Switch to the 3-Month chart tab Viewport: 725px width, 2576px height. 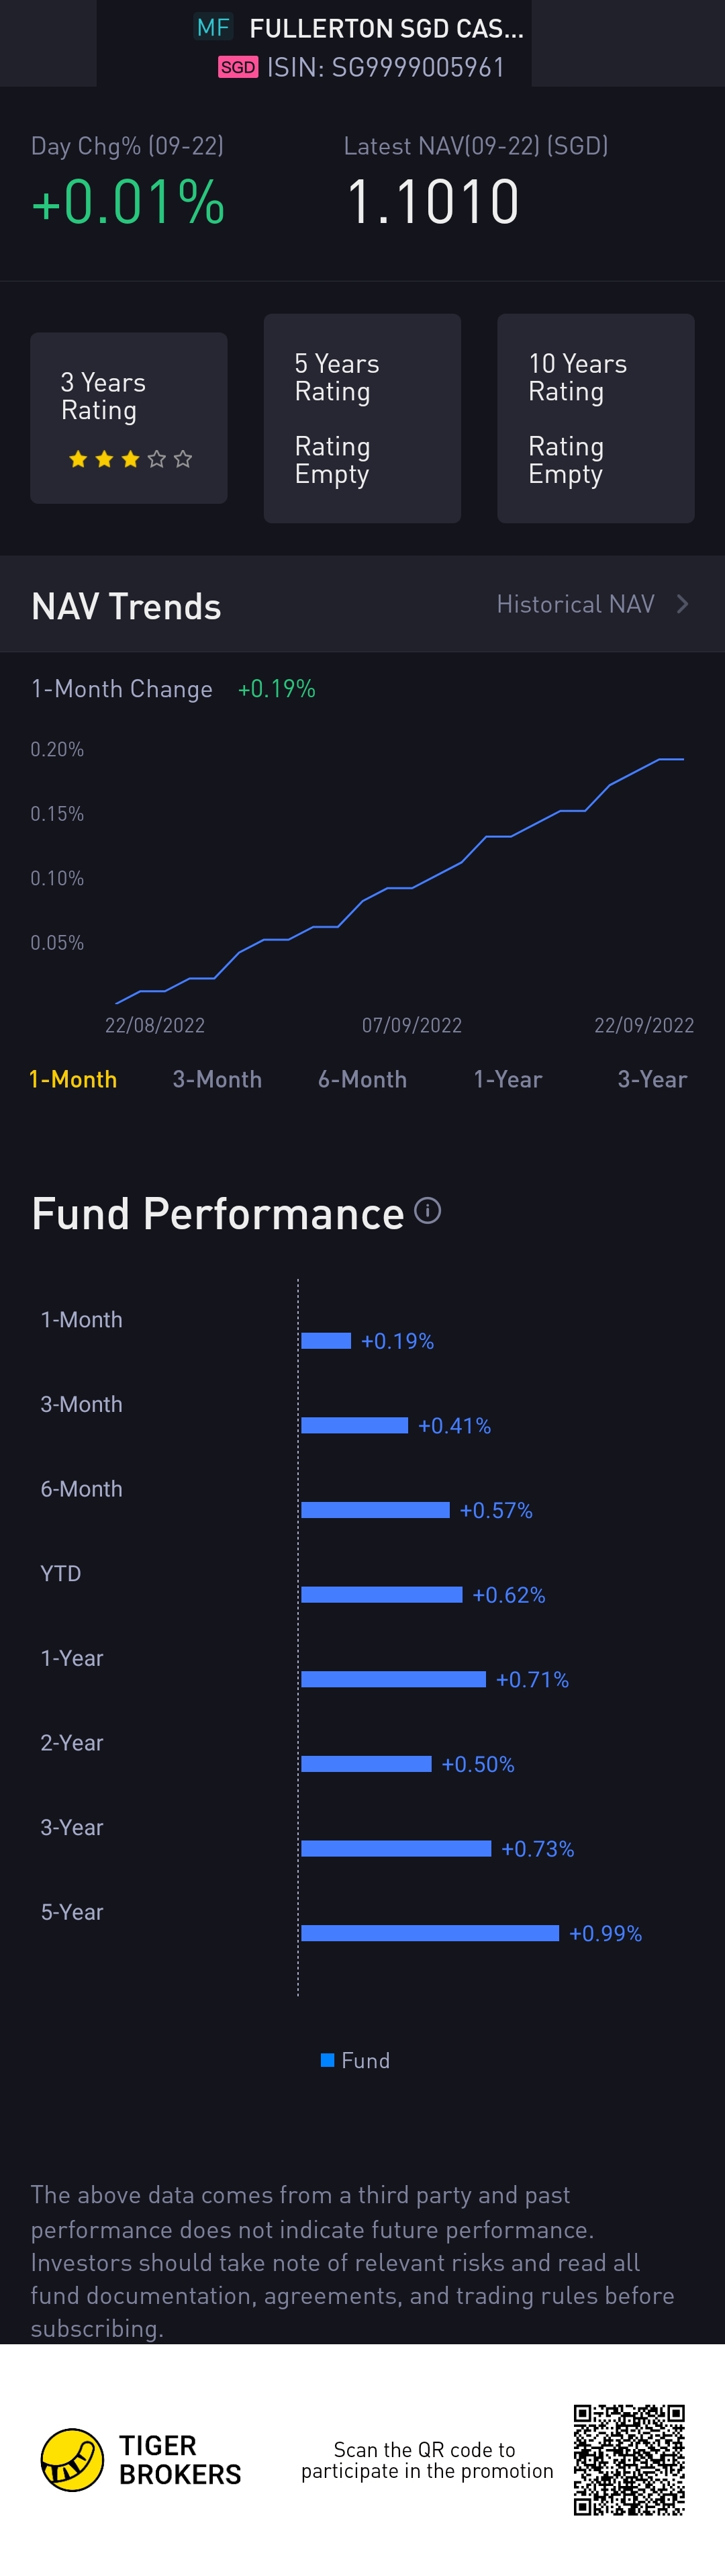[x=217, y=1079]
